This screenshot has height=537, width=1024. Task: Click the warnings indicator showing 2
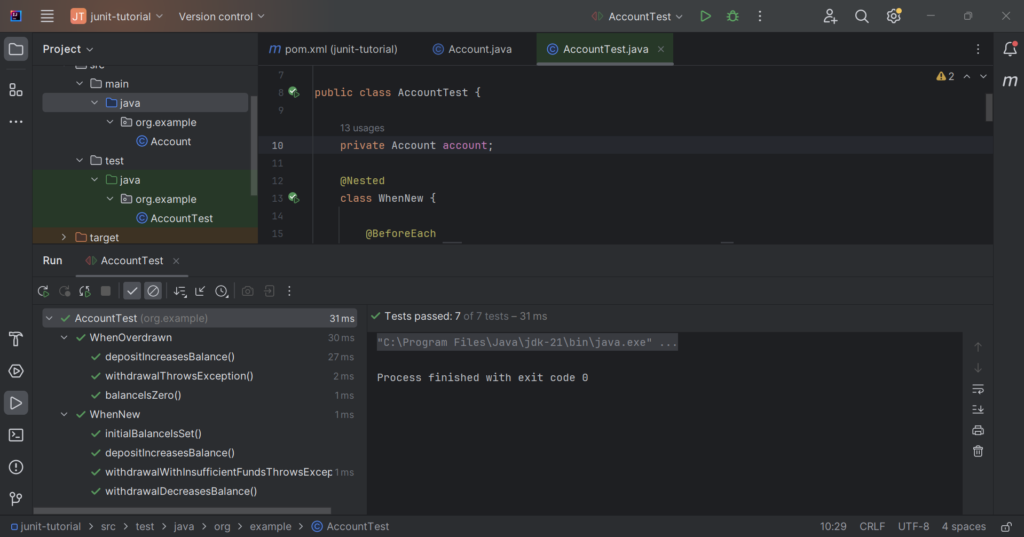point(945,76)
